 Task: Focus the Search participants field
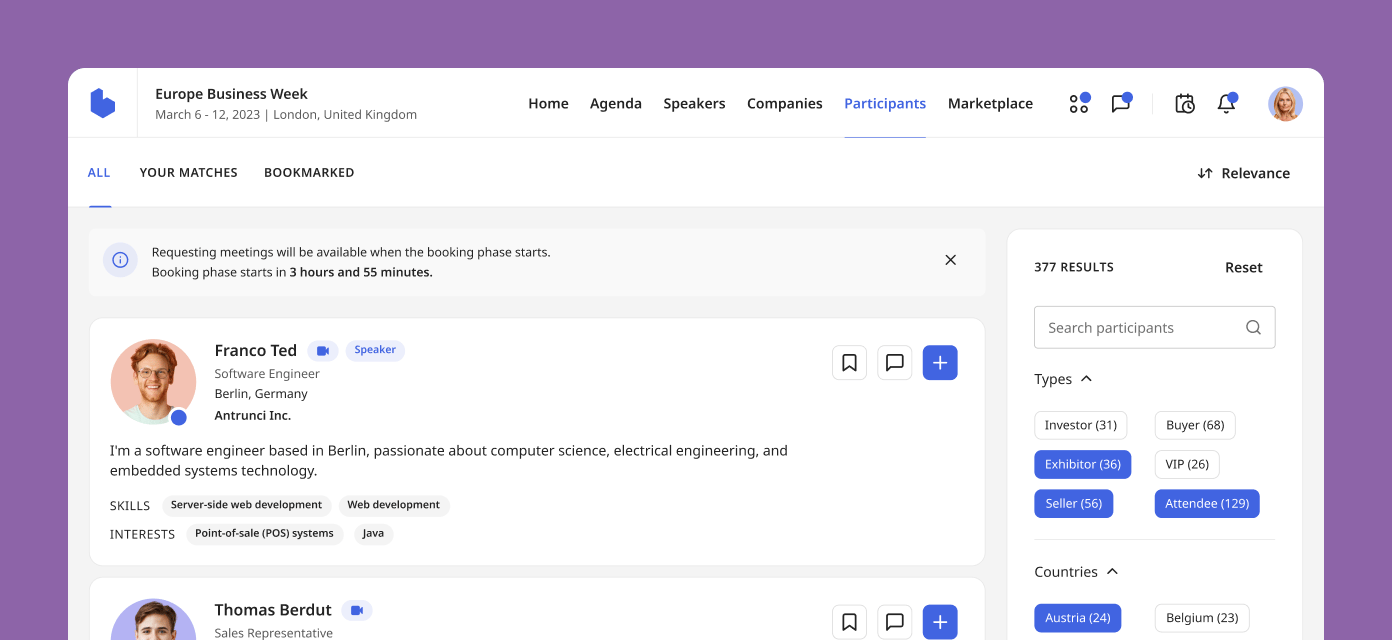[1154, 327]
